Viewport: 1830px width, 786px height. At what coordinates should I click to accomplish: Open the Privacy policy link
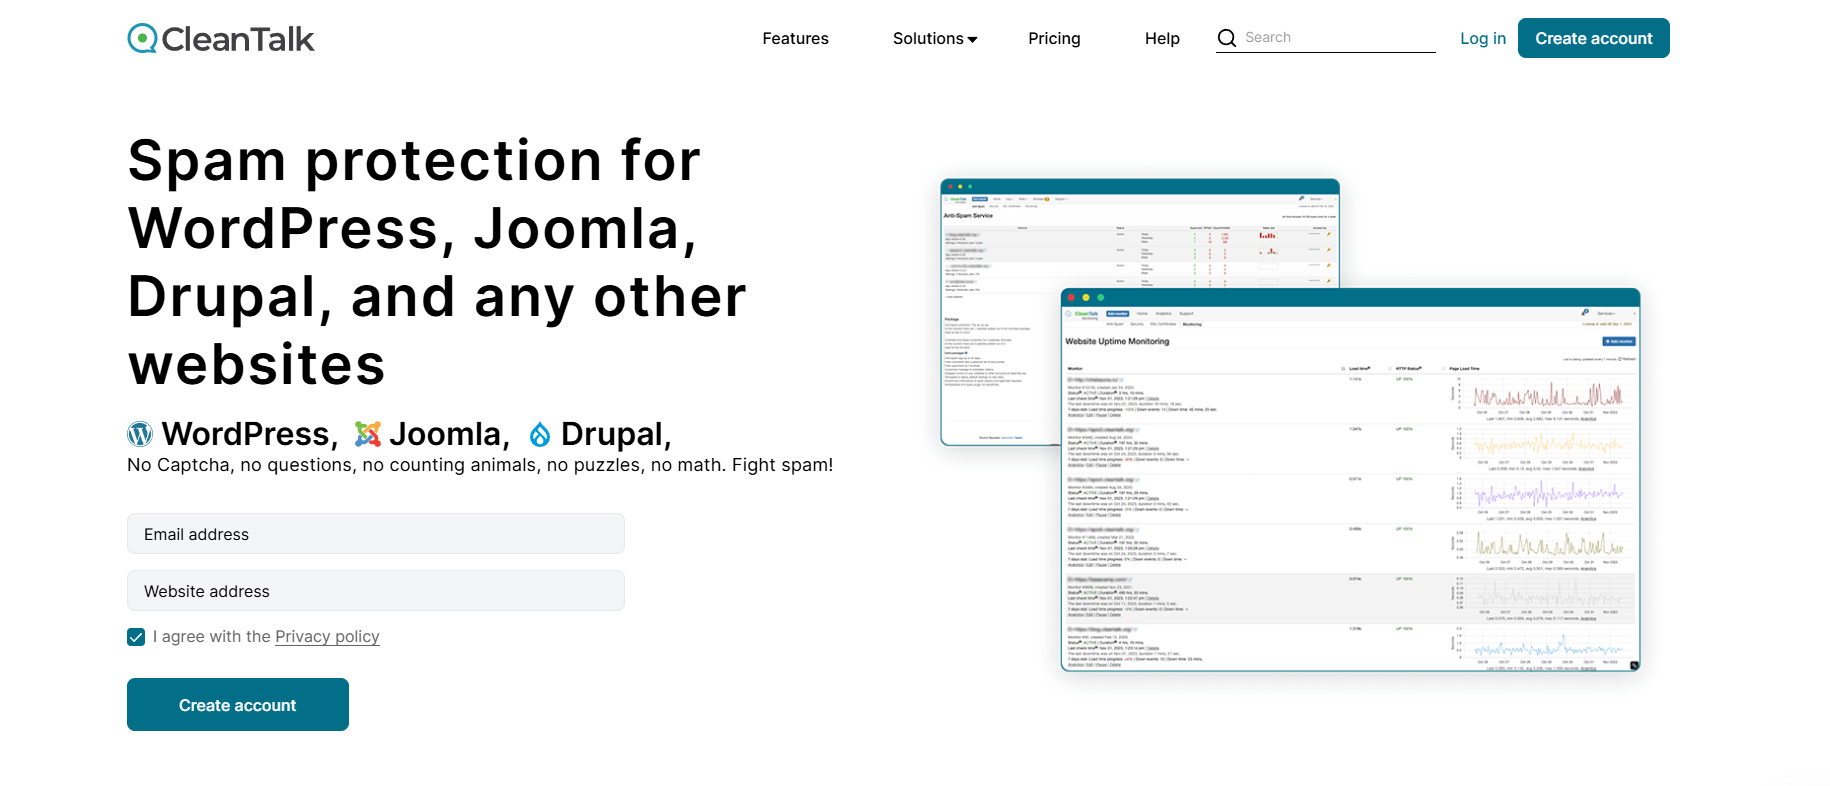point(327,637)
